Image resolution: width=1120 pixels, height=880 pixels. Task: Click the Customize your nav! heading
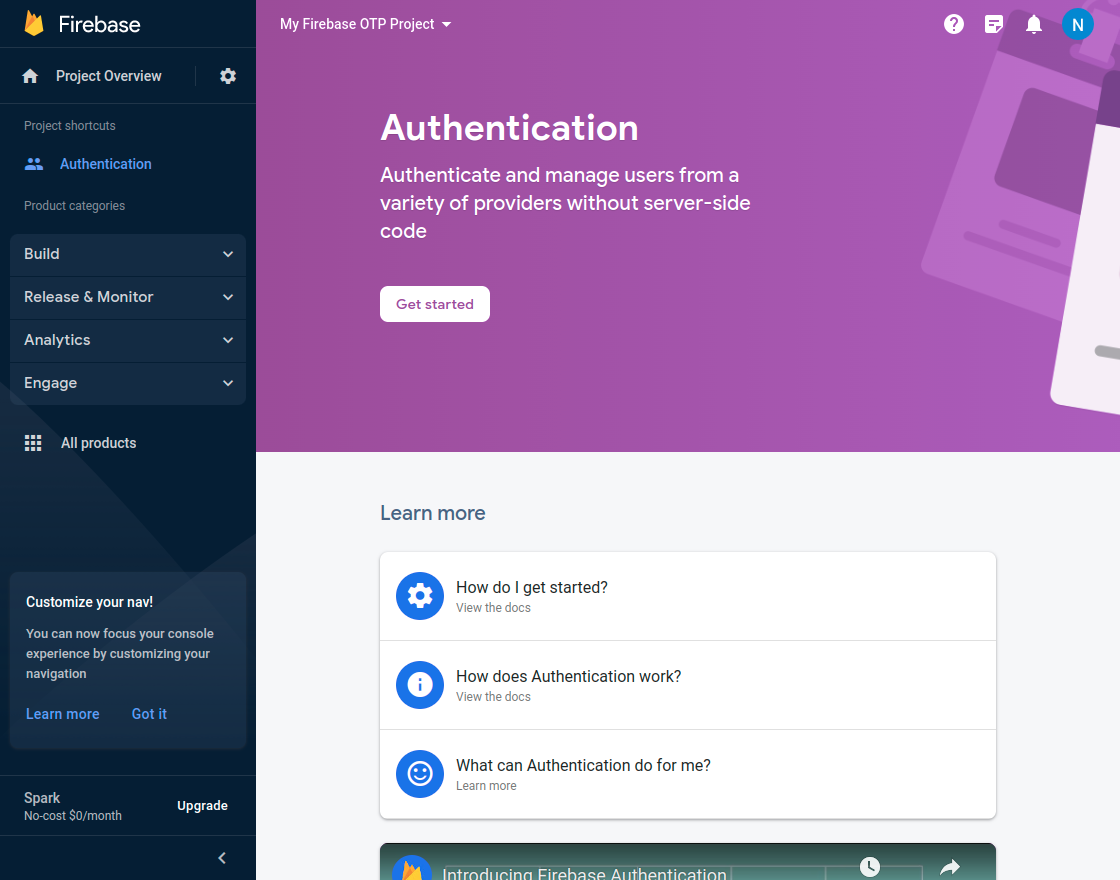point(89,602)
